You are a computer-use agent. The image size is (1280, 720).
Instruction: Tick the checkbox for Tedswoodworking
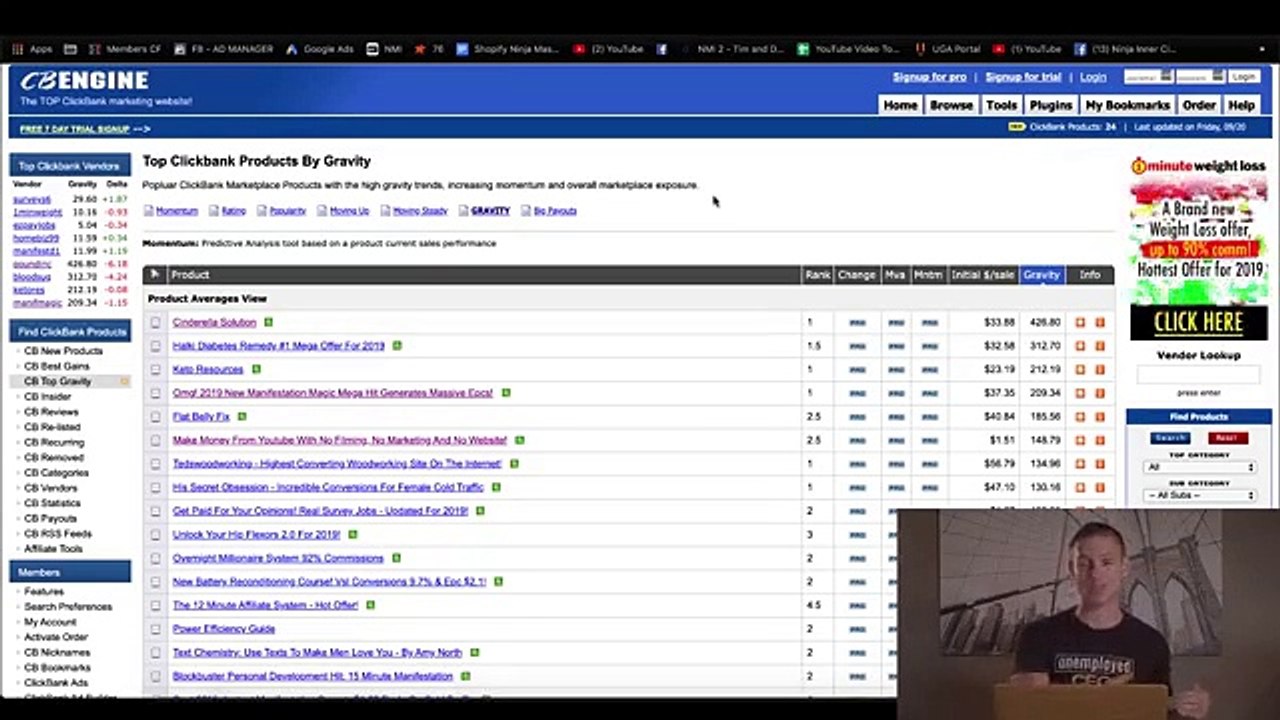pos(155,464)
